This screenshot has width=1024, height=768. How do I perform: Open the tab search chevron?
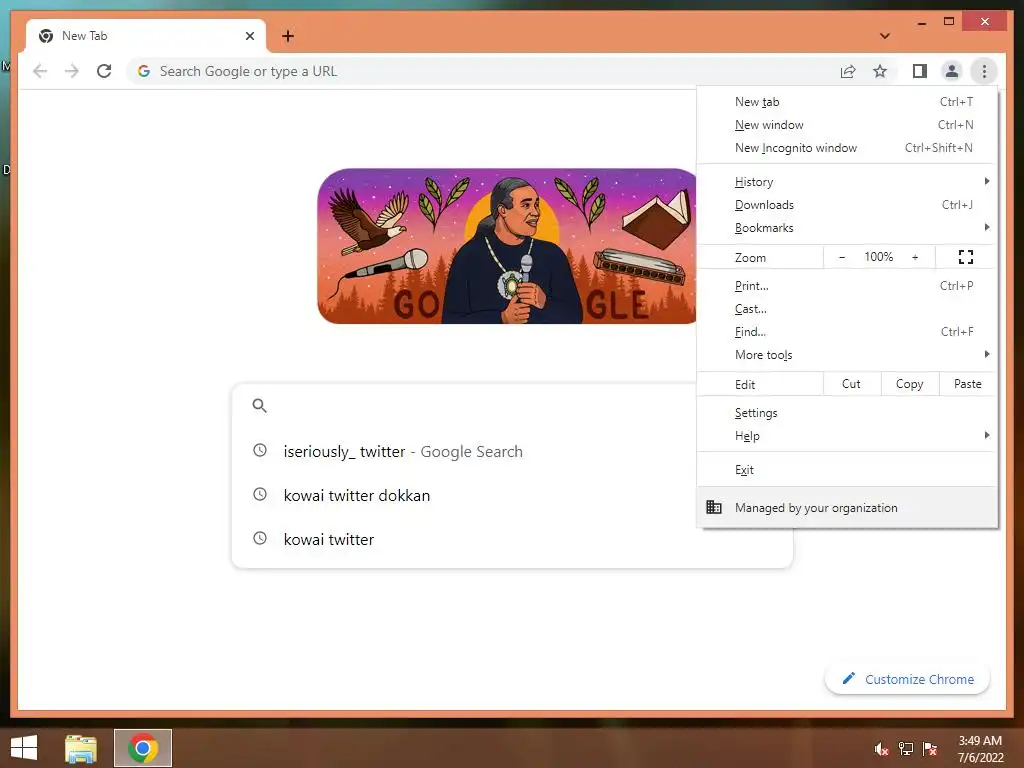885,36
